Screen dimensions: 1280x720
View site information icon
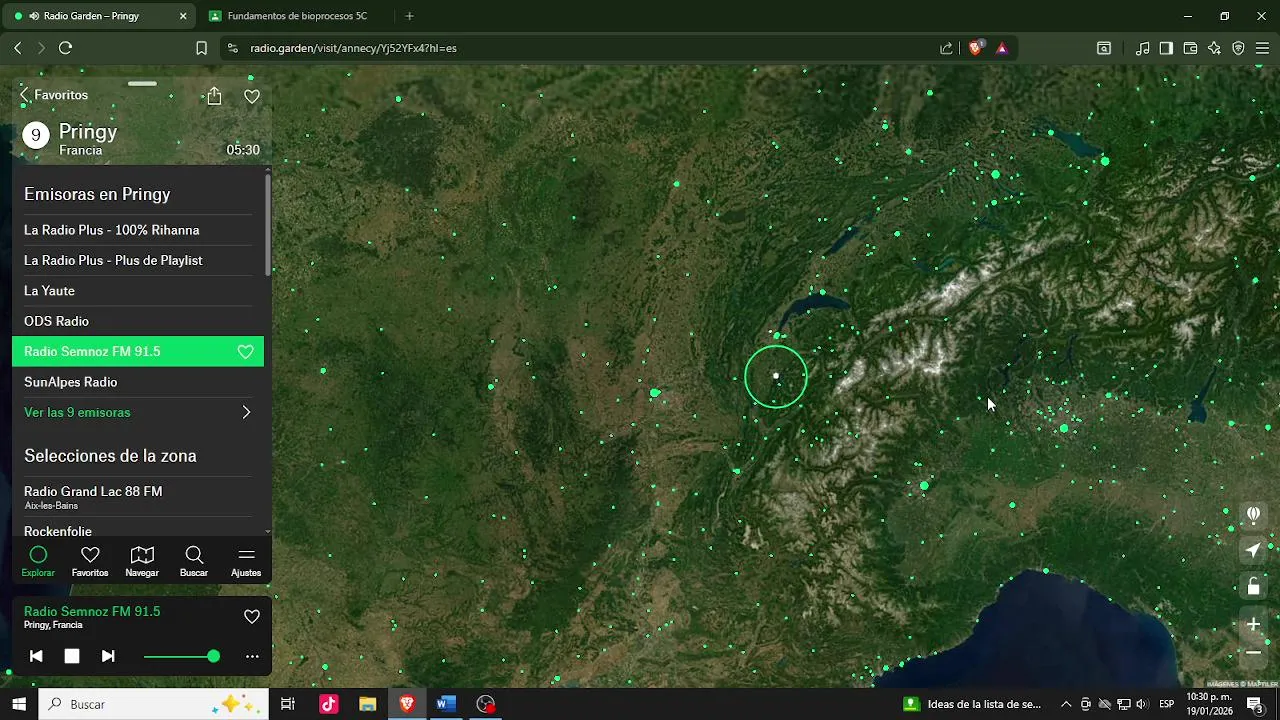click(x=232, y=48)
